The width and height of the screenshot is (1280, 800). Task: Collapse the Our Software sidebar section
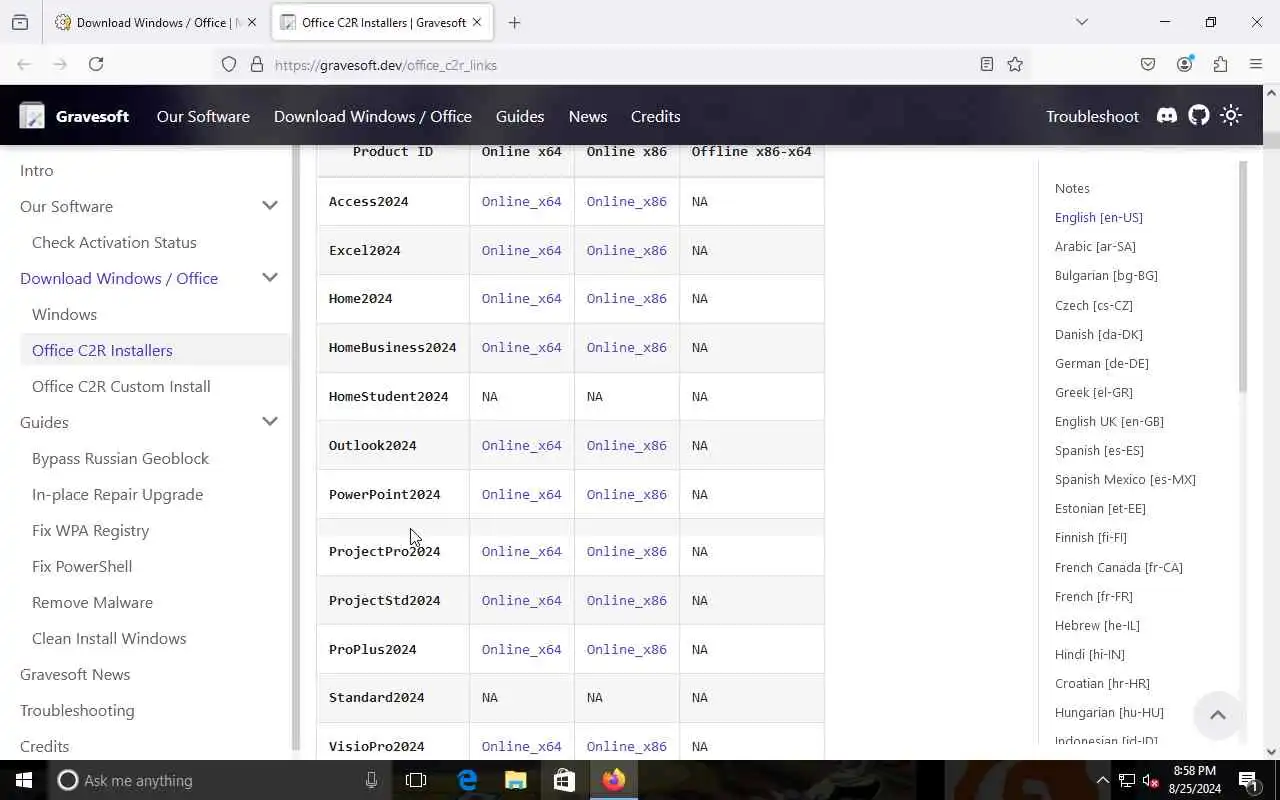coord(270,206)
